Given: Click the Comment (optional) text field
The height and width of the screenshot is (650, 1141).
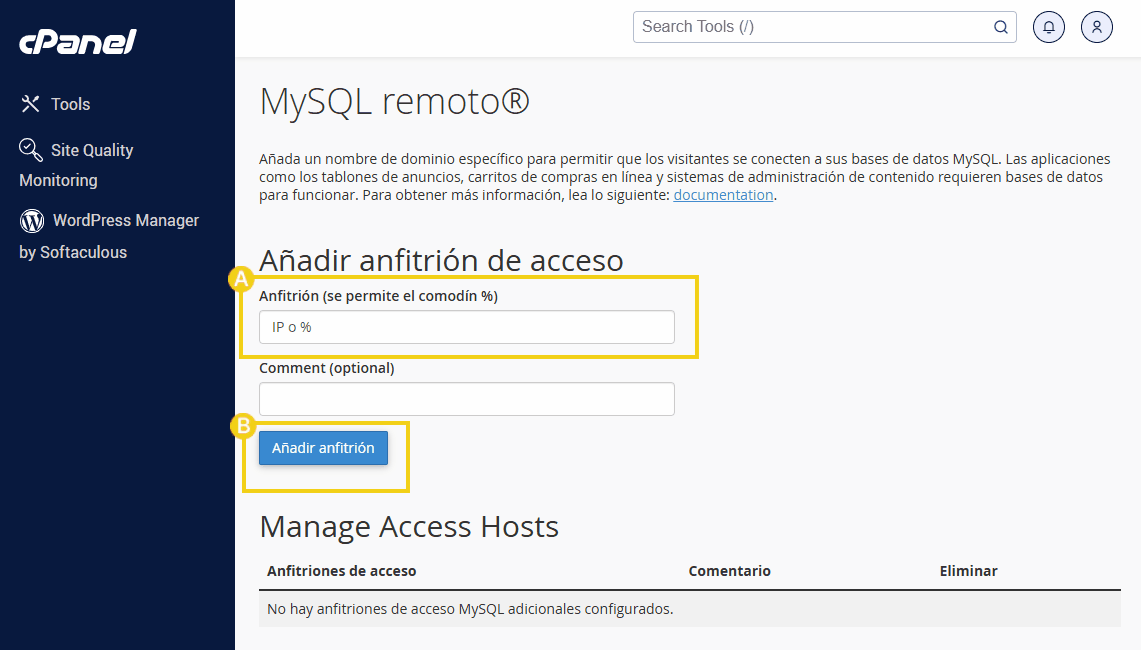Looking at the screenshot, I should coord(466,399).
